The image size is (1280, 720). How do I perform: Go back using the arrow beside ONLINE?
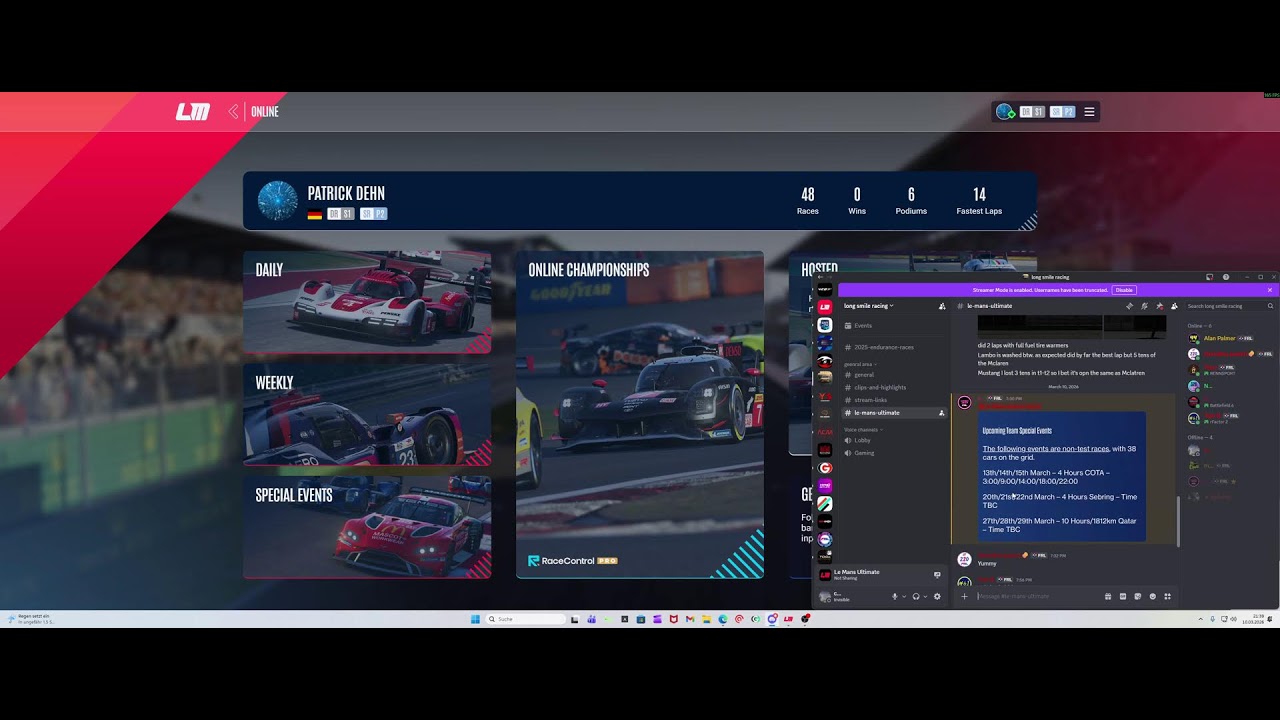pyautogui.click(x=234, y=112)
